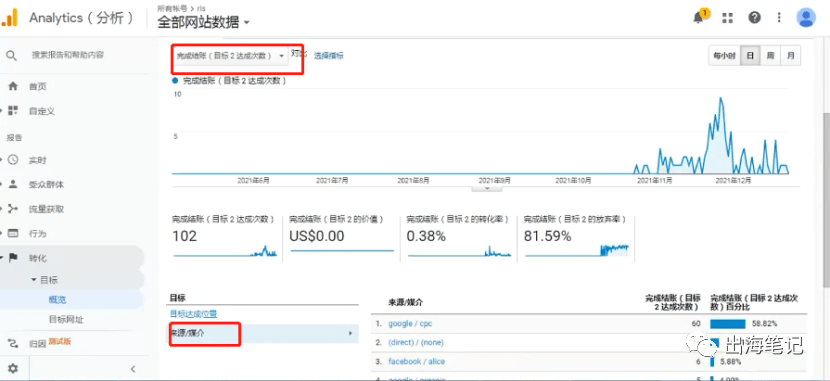The width and height of the screenshot is (830, 381).
Task: Open the user account avatar
Action: coord(806,17)
